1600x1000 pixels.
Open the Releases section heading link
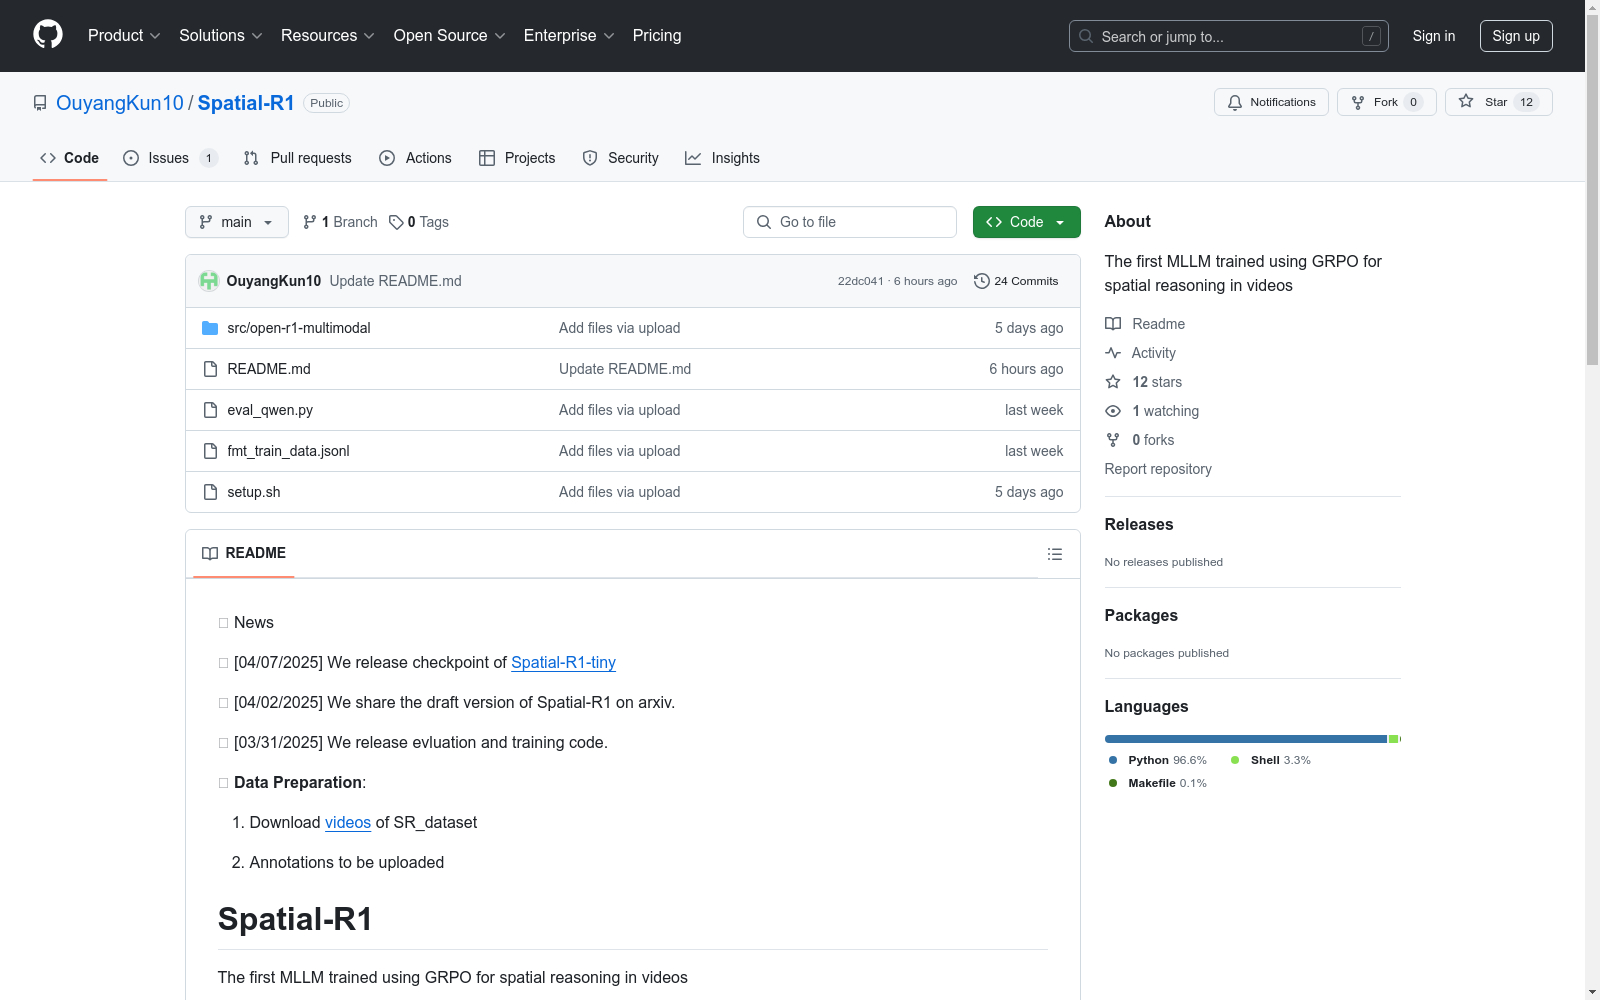pos(1139,524)
